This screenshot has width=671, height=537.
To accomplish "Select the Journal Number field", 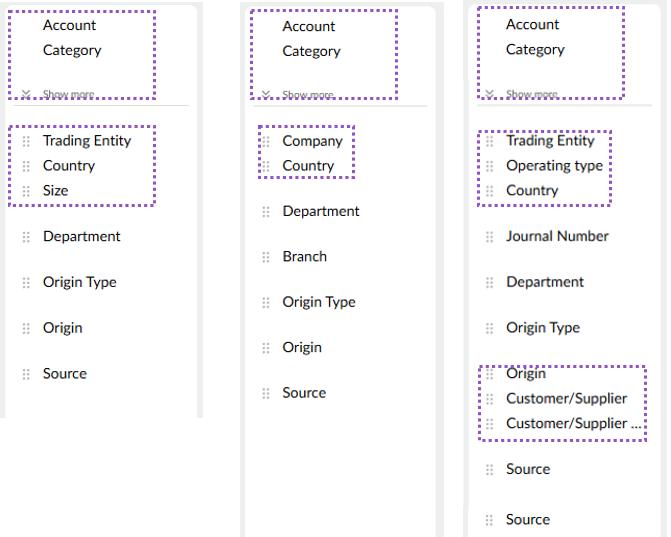I will point(557,237).
